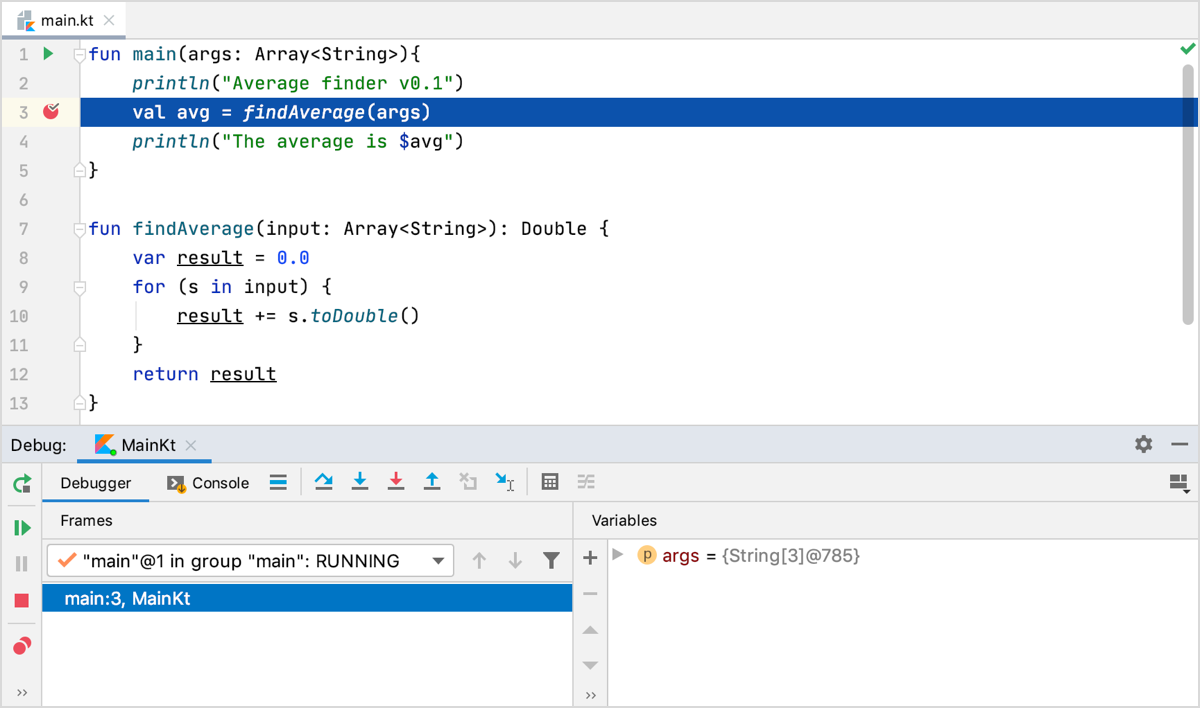Screen dimensions: 1200x708
Task: Open the debug panel settings gear
Action: point(1143,444)
